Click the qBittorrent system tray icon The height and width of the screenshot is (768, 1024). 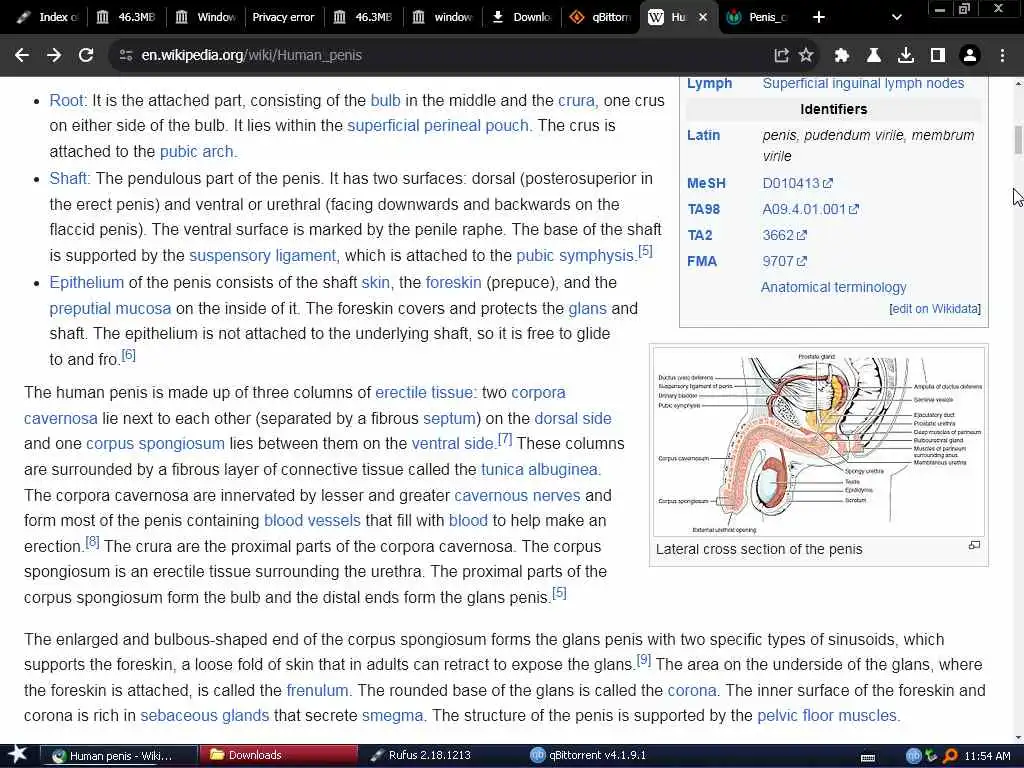pyautogui.click(x=913, y=756)
